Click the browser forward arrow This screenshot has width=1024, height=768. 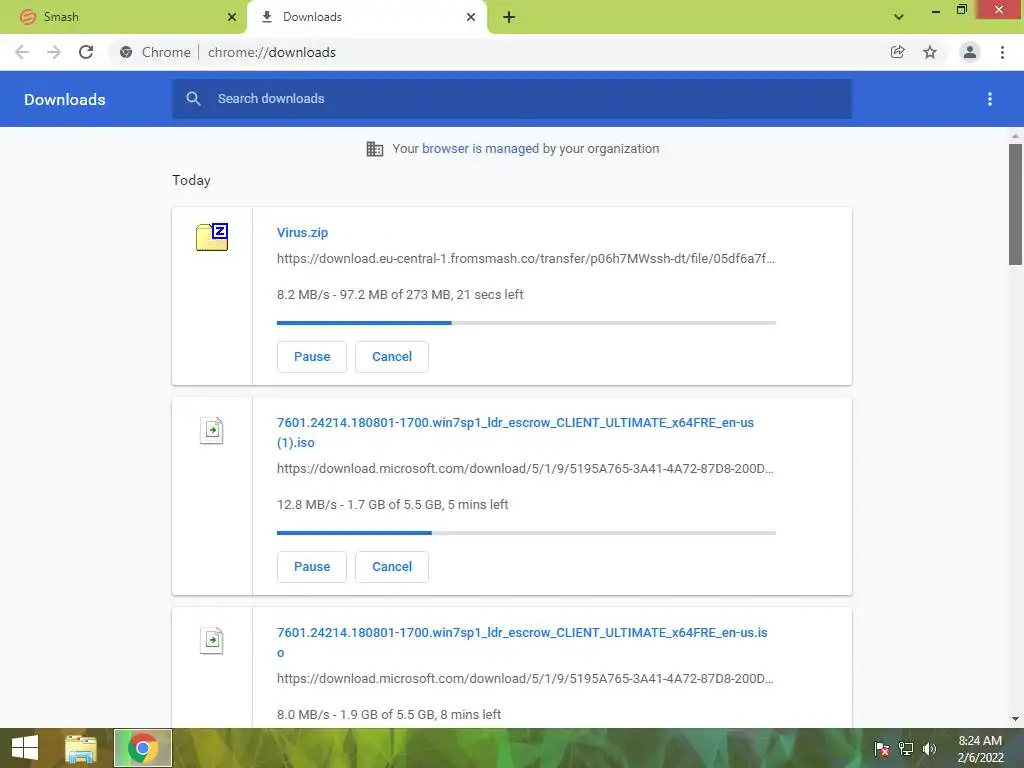[54, 52]
